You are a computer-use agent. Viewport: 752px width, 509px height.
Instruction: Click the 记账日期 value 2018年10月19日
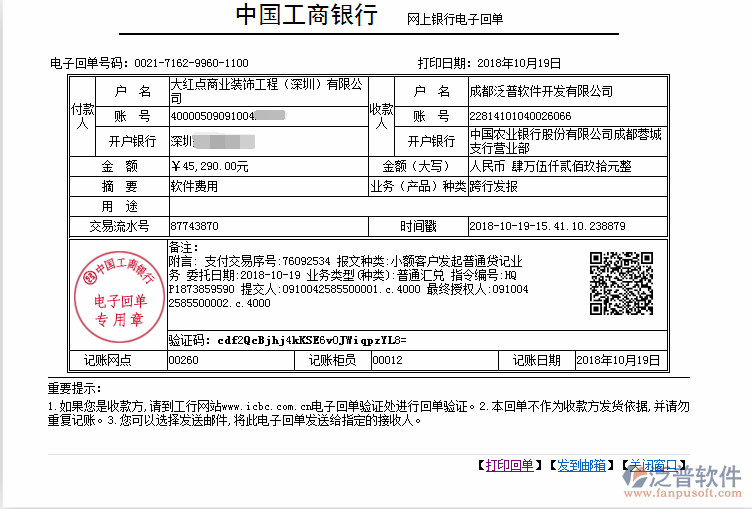[618, 360]
